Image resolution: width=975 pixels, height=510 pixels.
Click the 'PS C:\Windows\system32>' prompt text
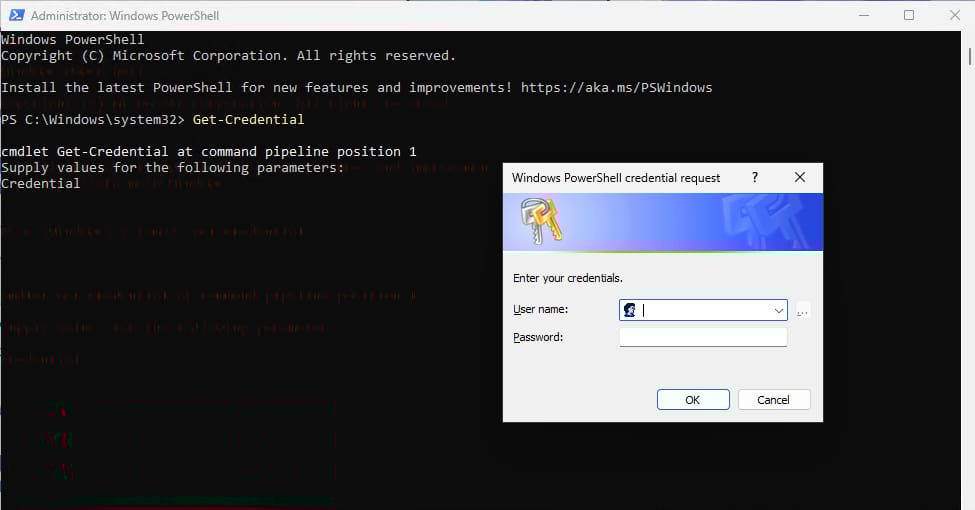[93, 119]
